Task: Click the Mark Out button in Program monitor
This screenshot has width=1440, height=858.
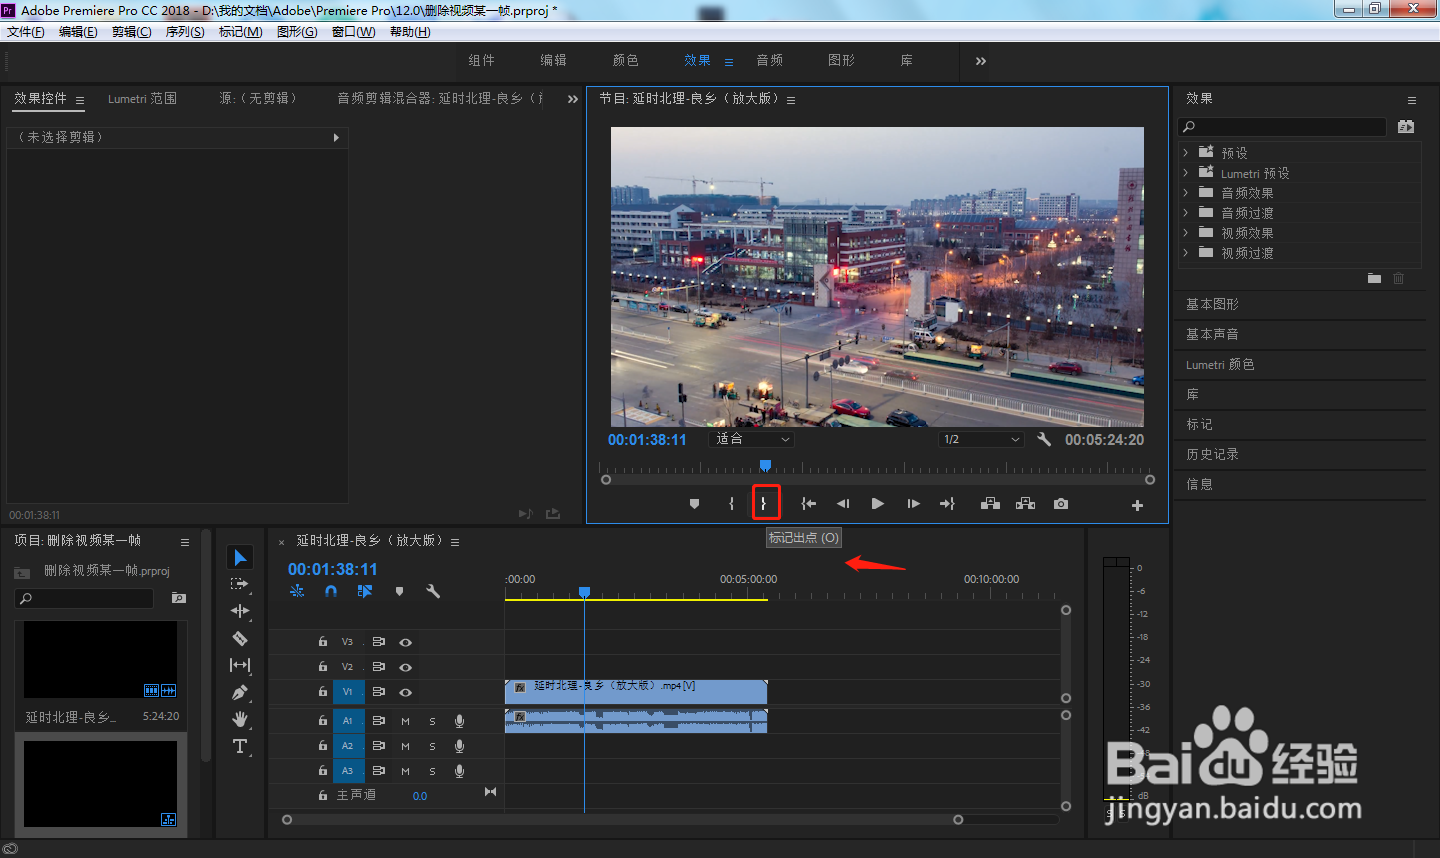Action: 765,503
